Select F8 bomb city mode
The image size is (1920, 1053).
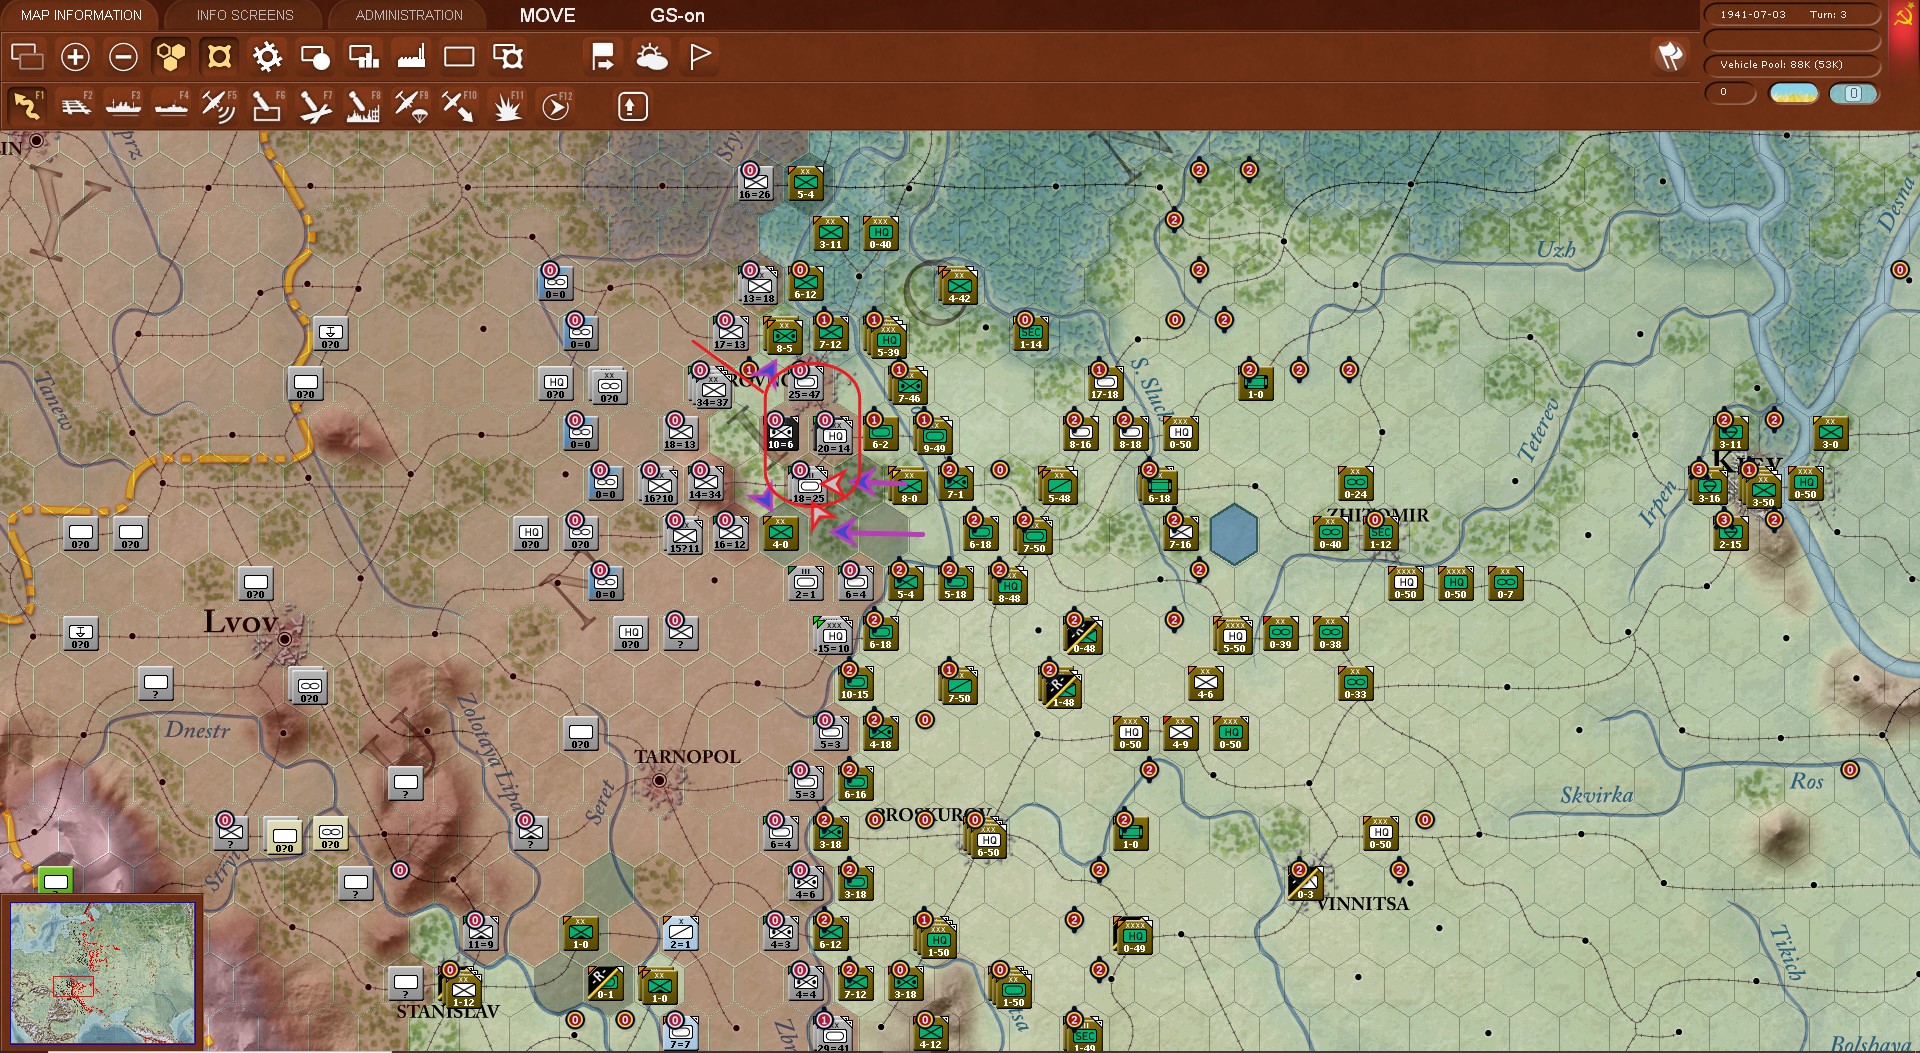pyautogui.click(x=362, y=105)
